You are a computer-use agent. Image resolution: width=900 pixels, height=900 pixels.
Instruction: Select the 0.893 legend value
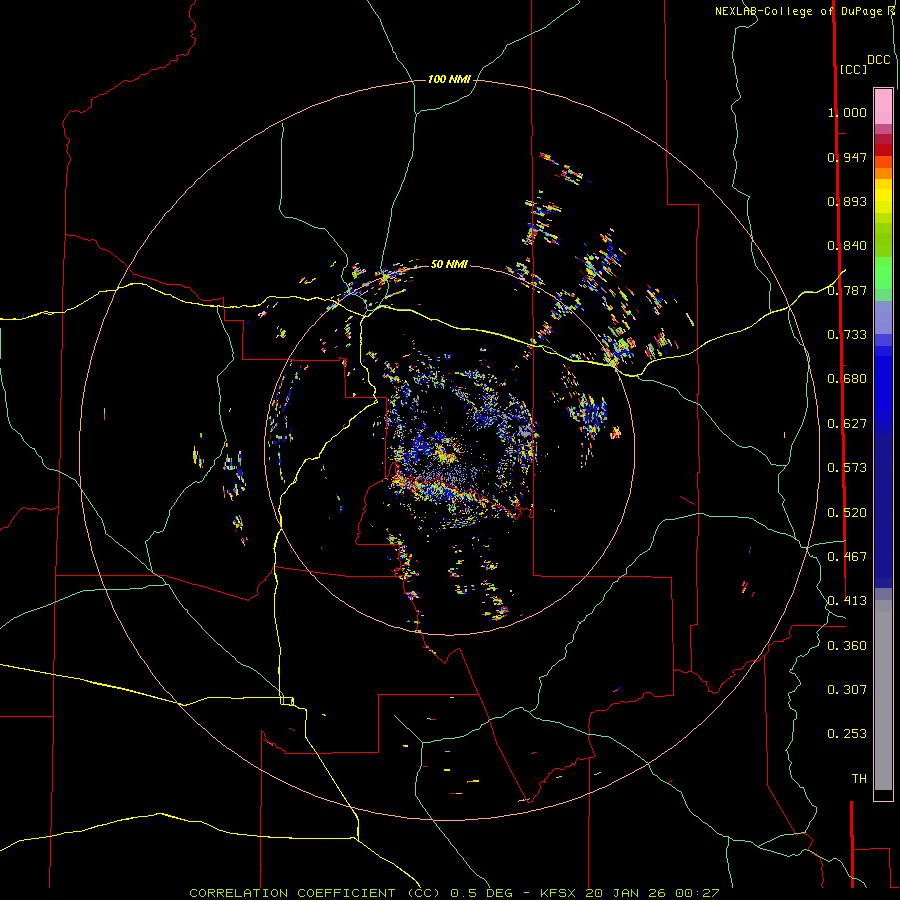coord(847,201)
